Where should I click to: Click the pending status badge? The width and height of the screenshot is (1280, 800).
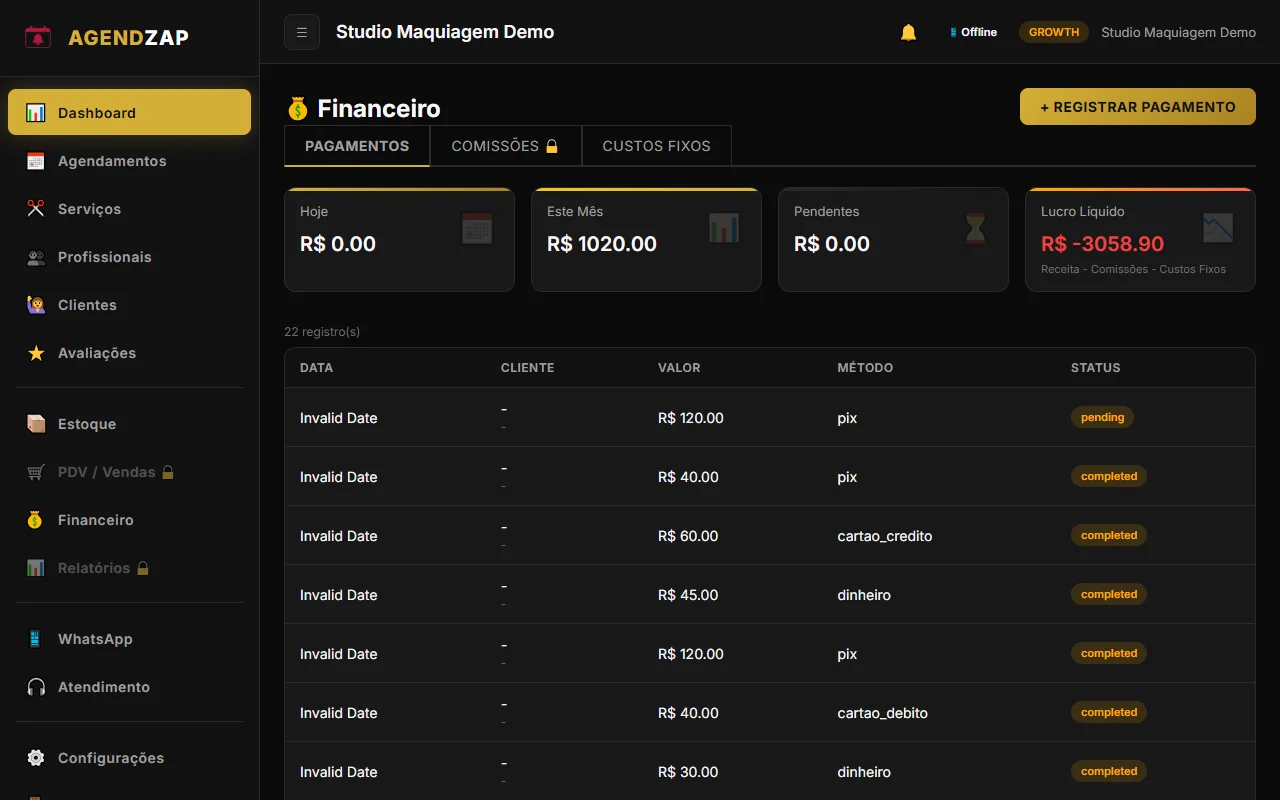click(1102, 418)
